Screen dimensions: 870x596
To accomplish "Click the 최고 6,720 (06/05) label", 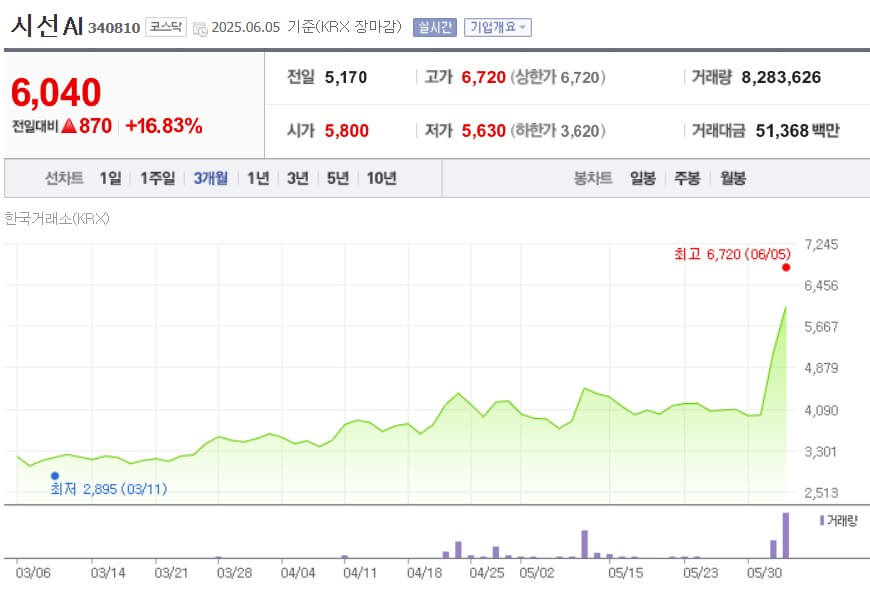I will point(732,254).
